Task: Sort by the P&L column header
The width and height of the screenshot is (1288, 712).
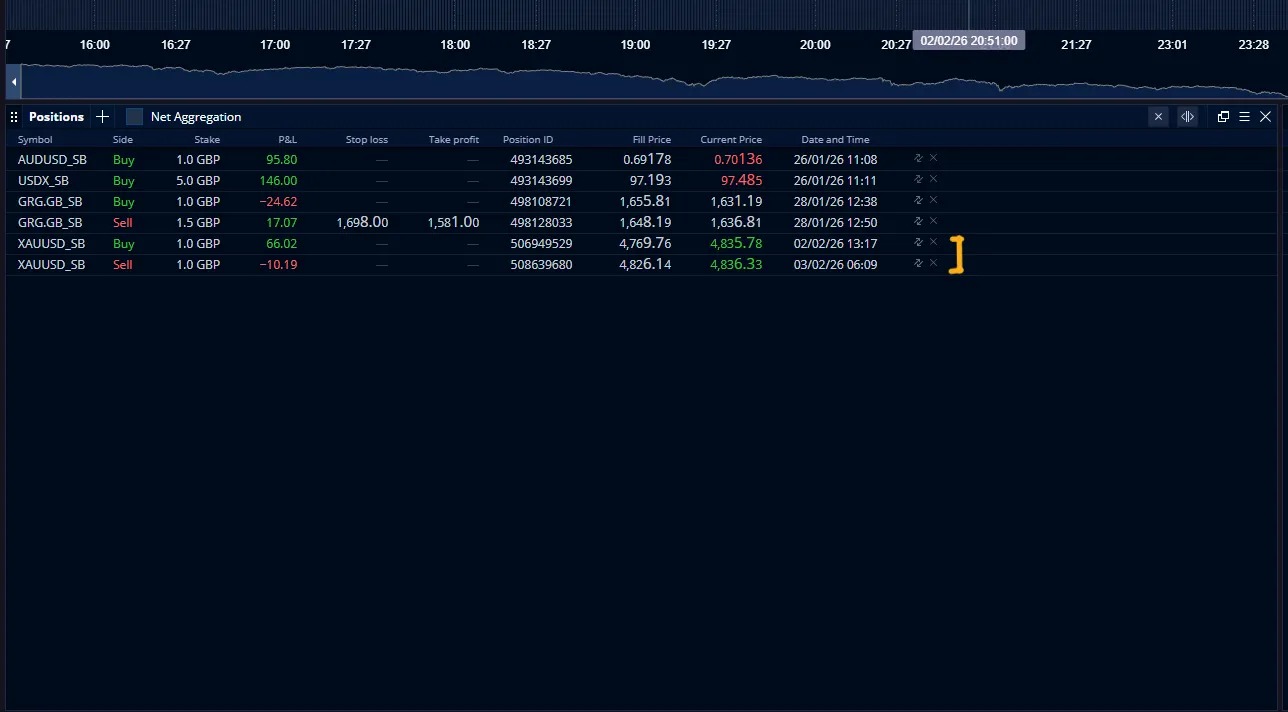Action: coord(287,140)
